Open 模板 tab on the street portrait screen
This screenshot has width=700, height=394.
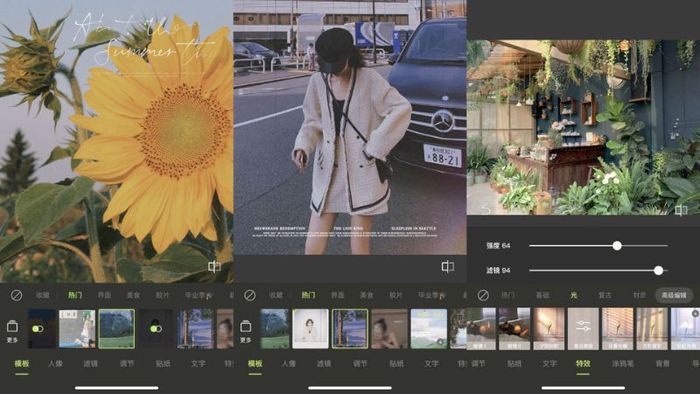point(255,364)
